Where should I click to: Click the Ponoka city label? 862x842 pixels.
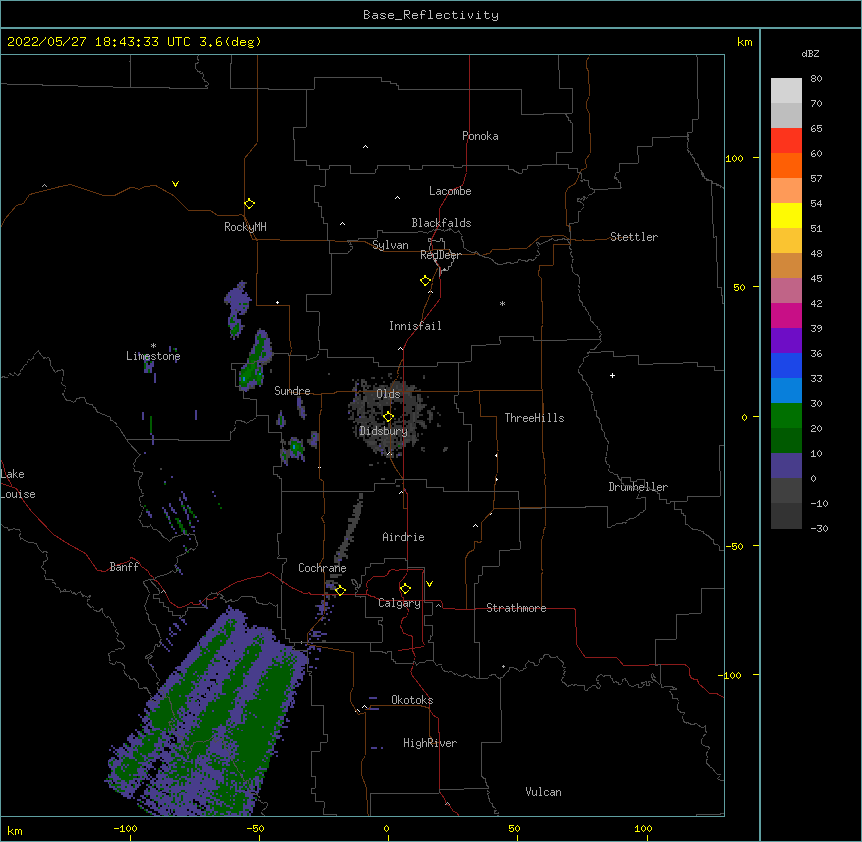pyautogui.click(x=480, y=136)
